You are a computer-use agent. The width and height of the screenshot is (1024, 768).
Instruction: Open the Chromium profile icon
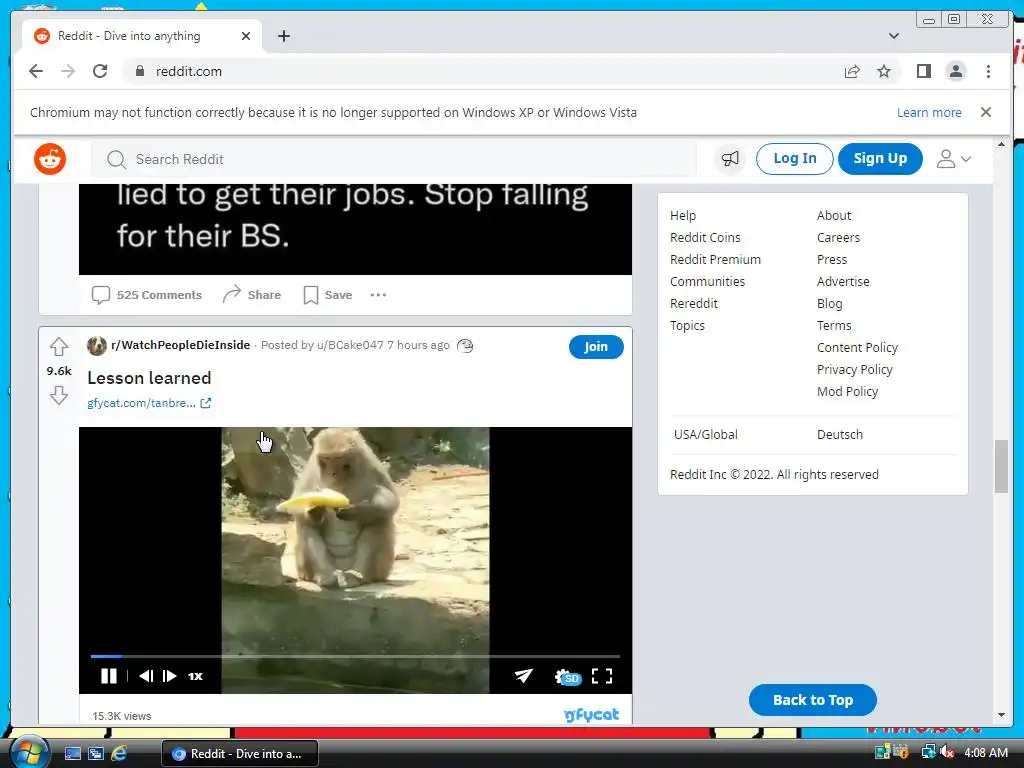[x=955, y=71]
